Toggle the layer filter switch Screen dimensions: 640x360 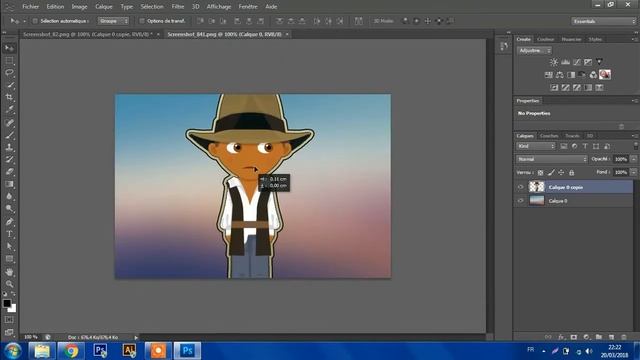coord(636,146)
